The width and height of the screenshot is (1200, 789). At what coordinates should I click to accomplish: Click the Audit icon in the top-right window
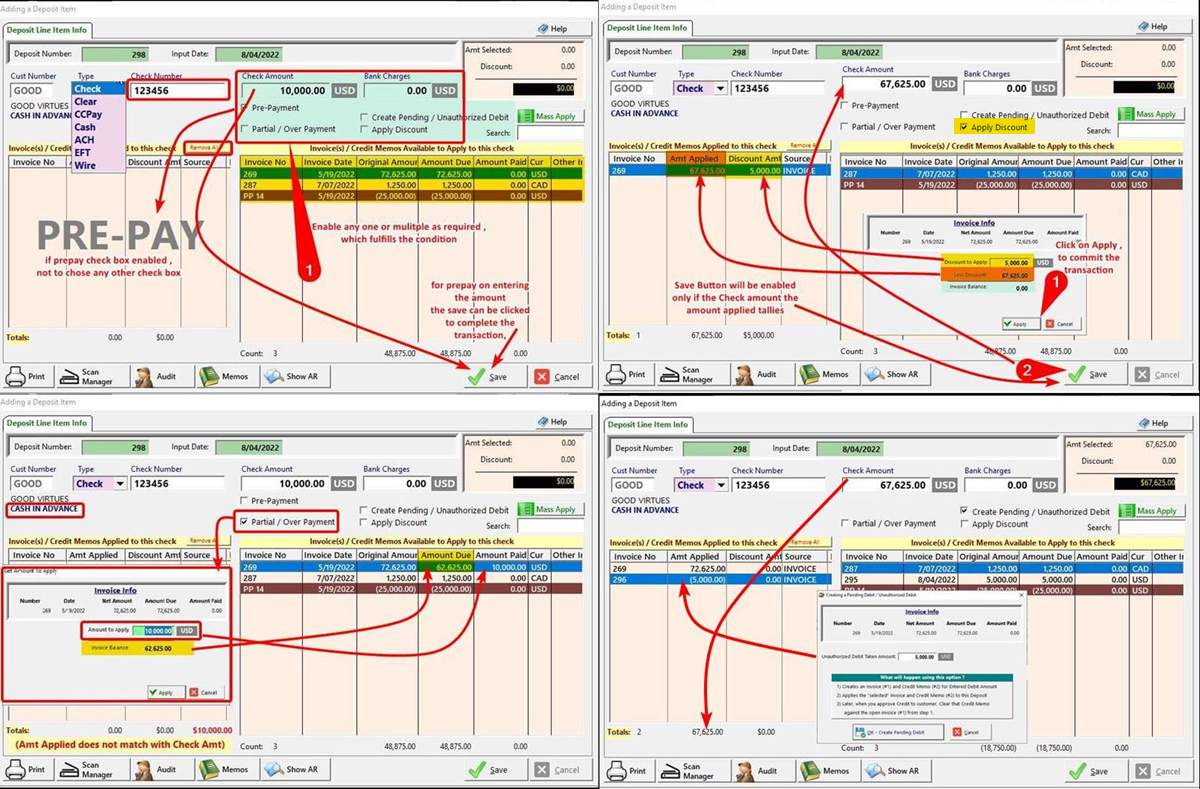[x=743, y=374]
